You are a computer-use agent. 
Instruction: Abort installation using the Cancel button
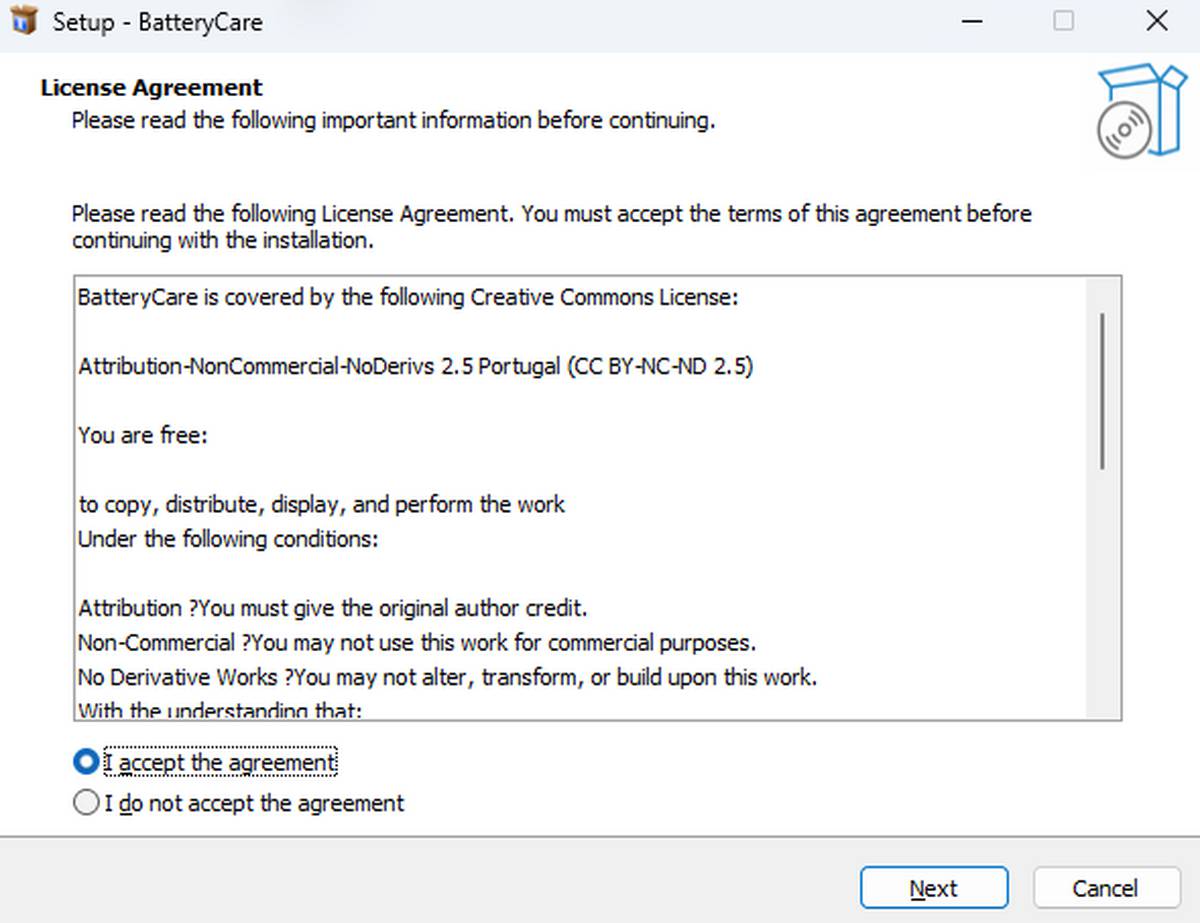pyautogui.click(x=1105, y=888)
